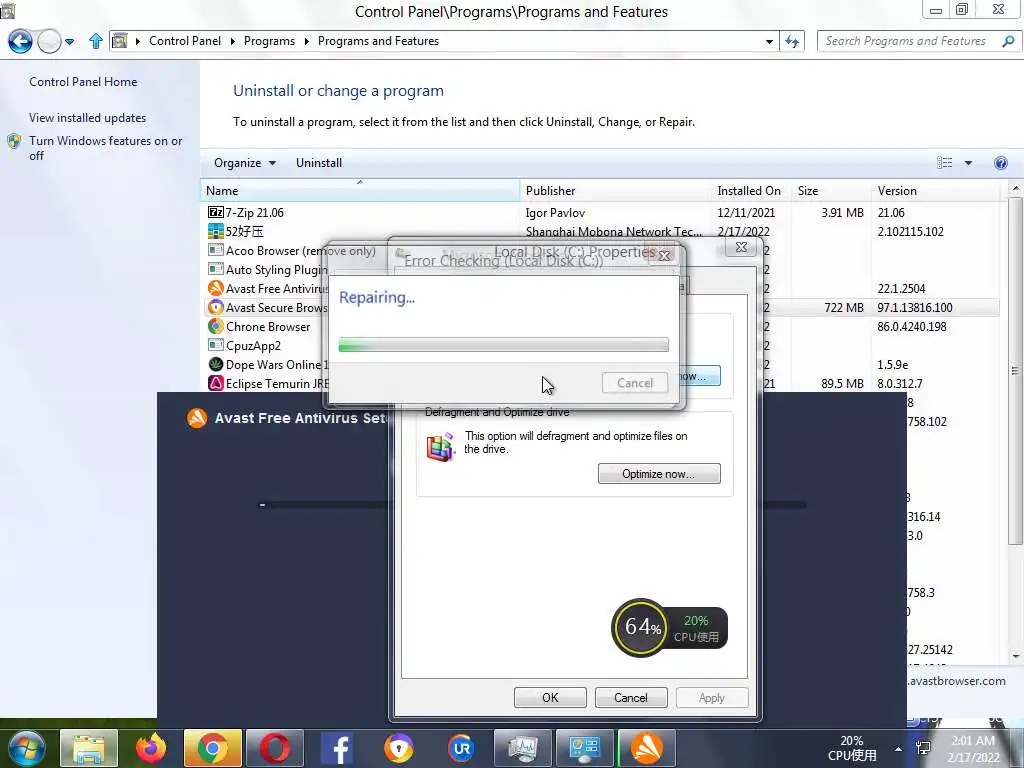Image resolution: width=1024 pixels, height=768 pixels.
Task: Open Opera from the taskbar
Action: tap(274, 748)
